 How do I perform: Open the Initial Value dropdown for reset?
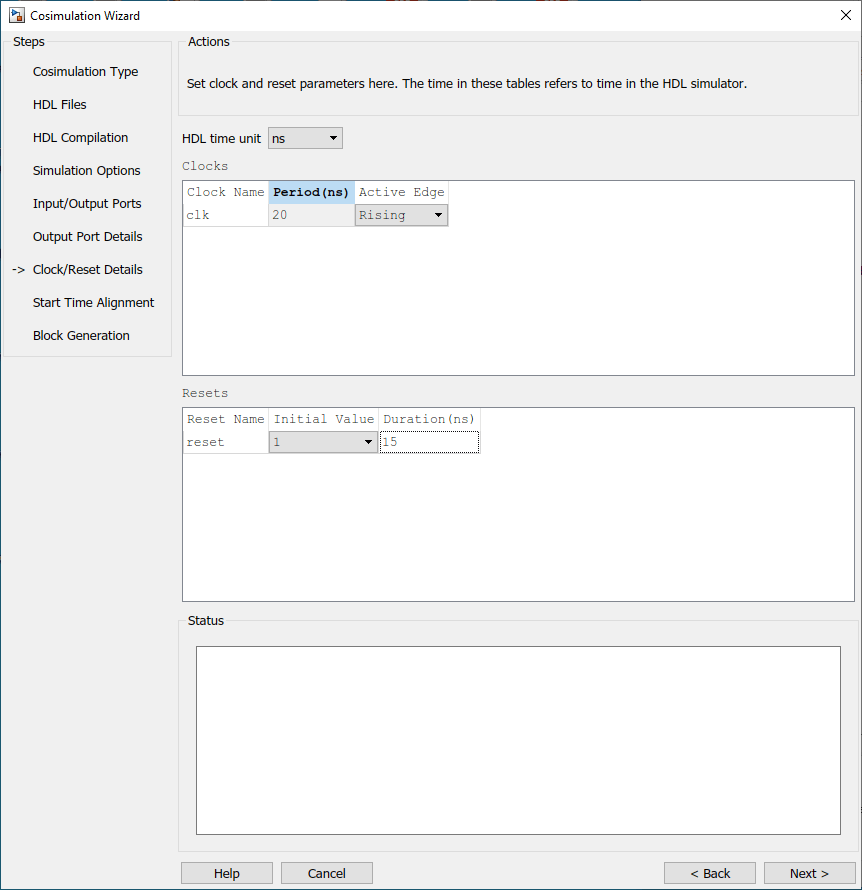click(x=367, y=441)
